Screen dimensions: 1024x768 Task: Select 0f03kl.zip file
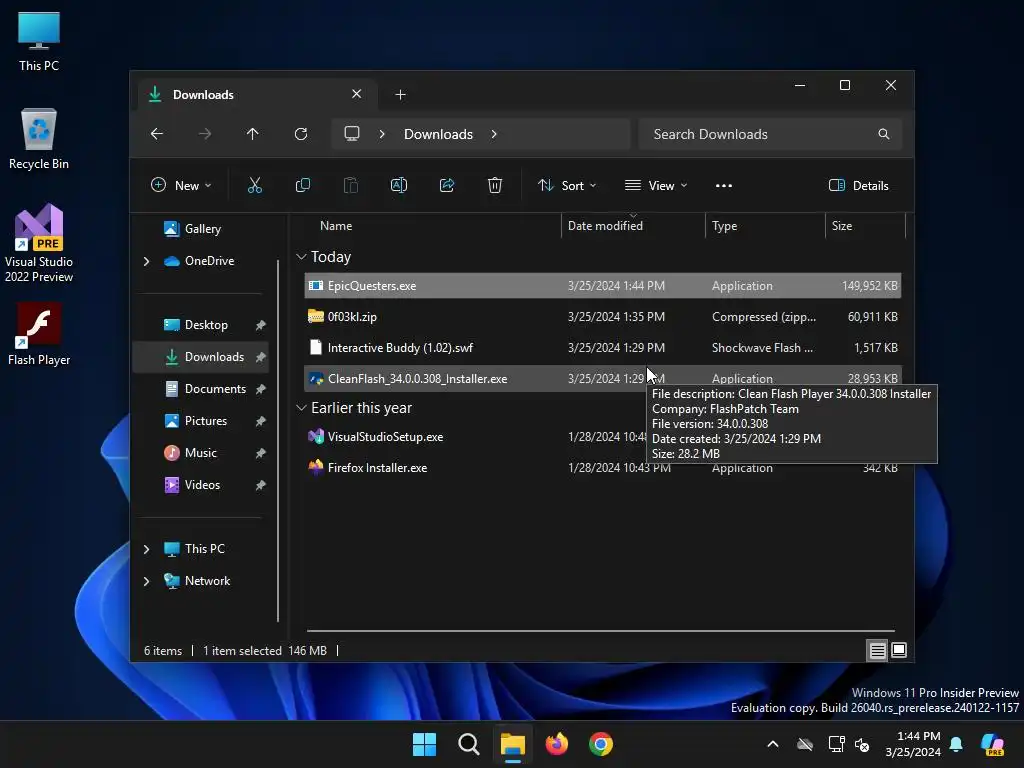pyautogui.click(x=603, y=317)
